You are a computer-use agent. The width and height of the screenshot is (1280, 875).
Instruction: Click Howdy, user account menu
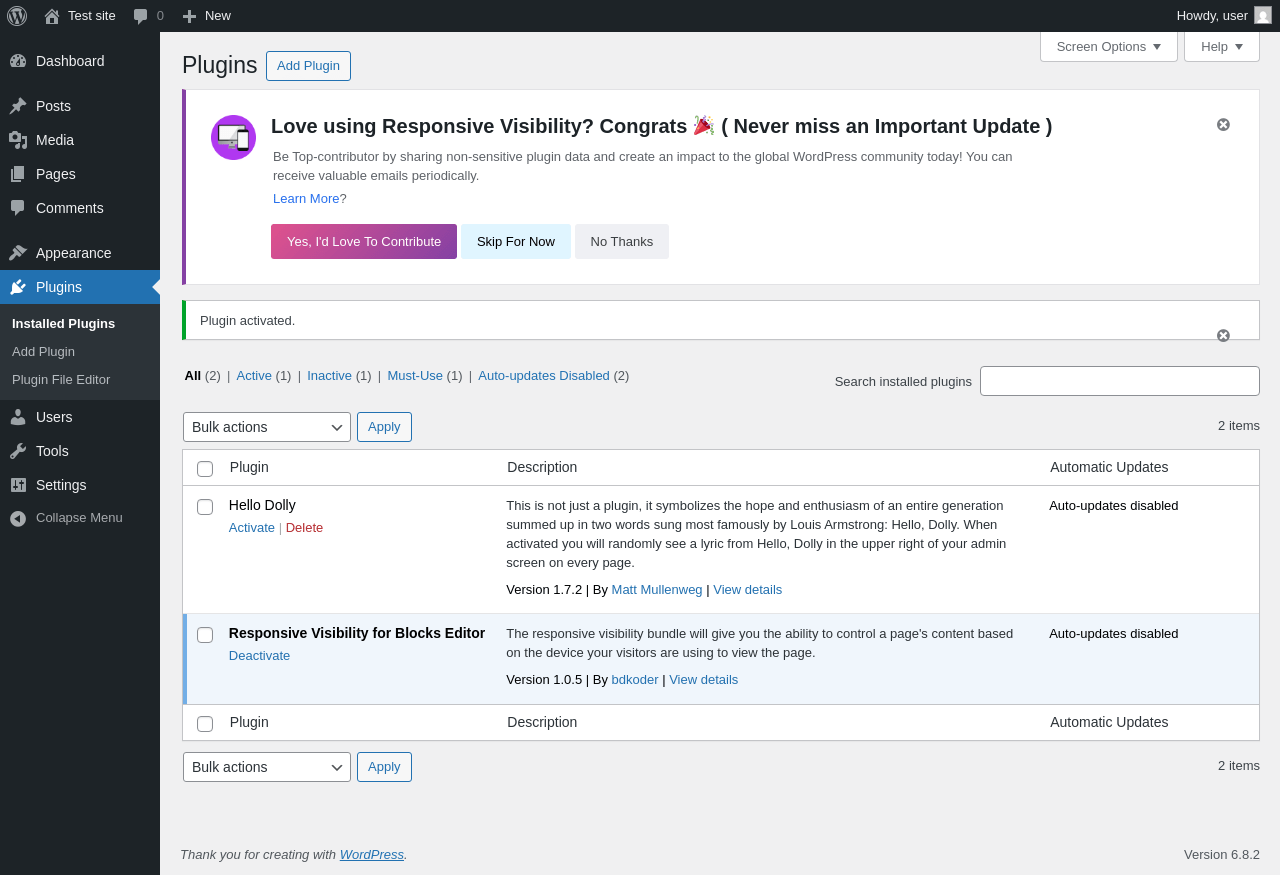pos(1224,16)
